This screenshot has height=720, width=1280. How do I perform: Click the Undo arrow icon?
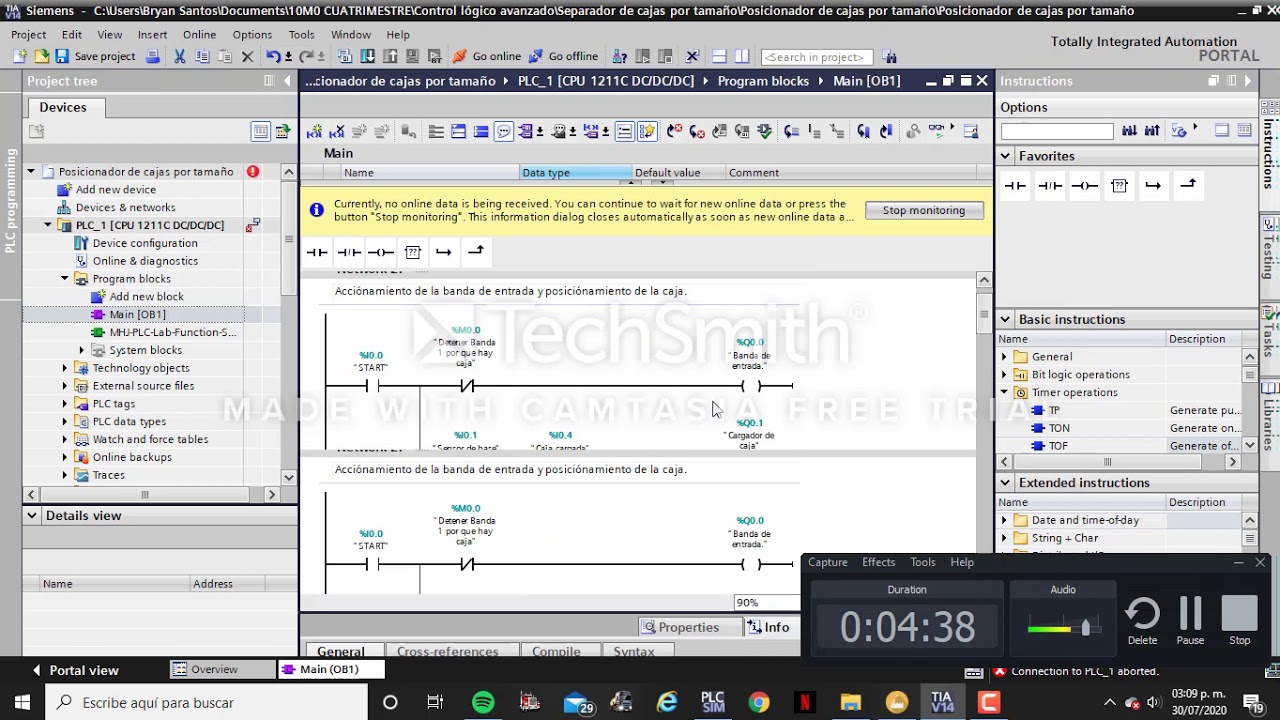273,57
